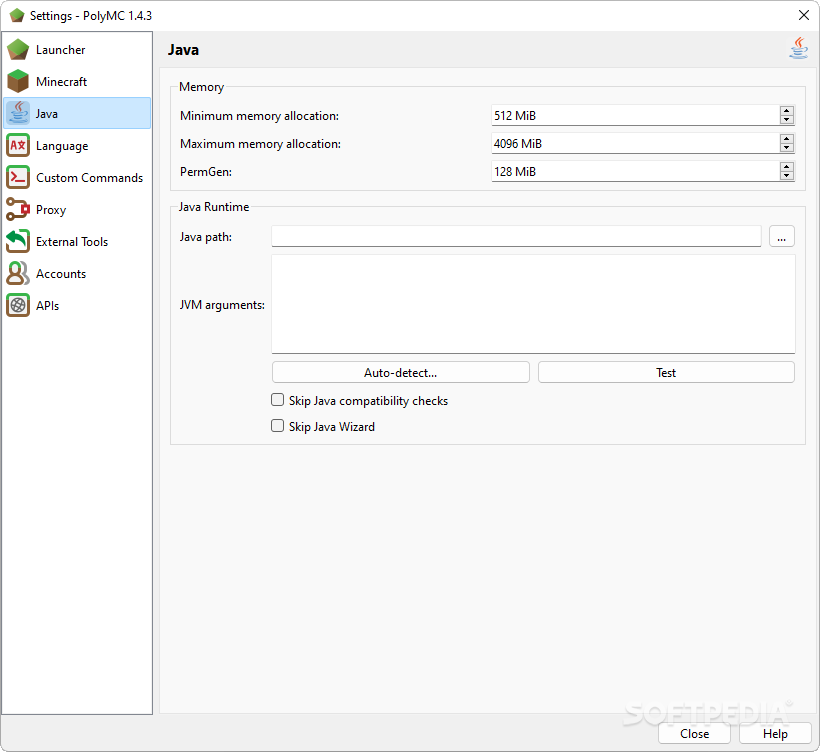This screenshot has height=752, width=820.
Task: Click the Java logo in page header
Action: (x=799, y=48)
